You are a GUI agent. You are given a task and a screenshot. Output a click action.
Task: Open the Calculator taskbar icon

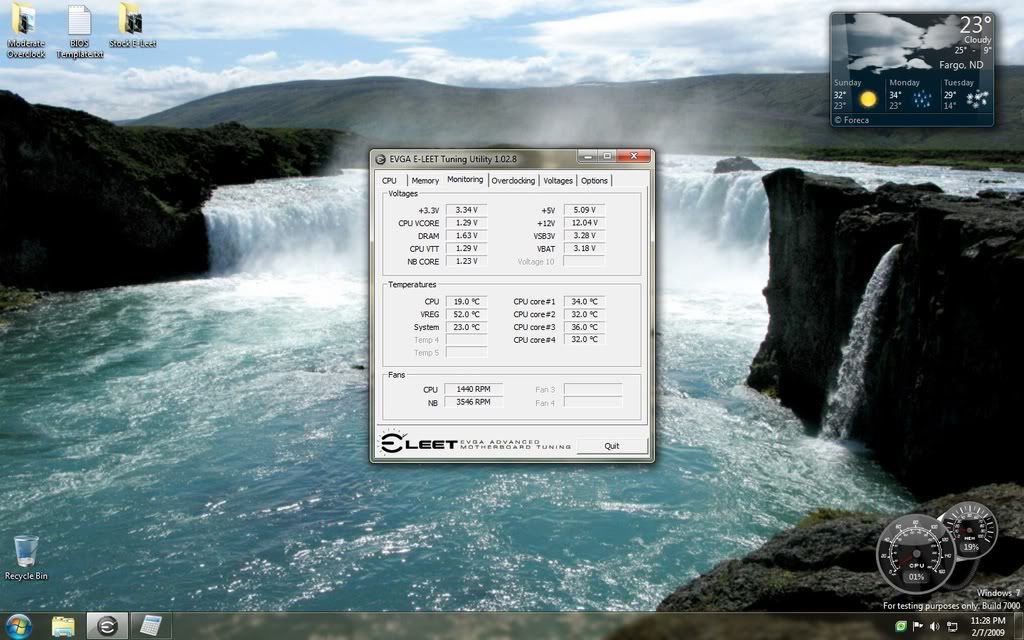pyautogui.click(x=150, y=626)
